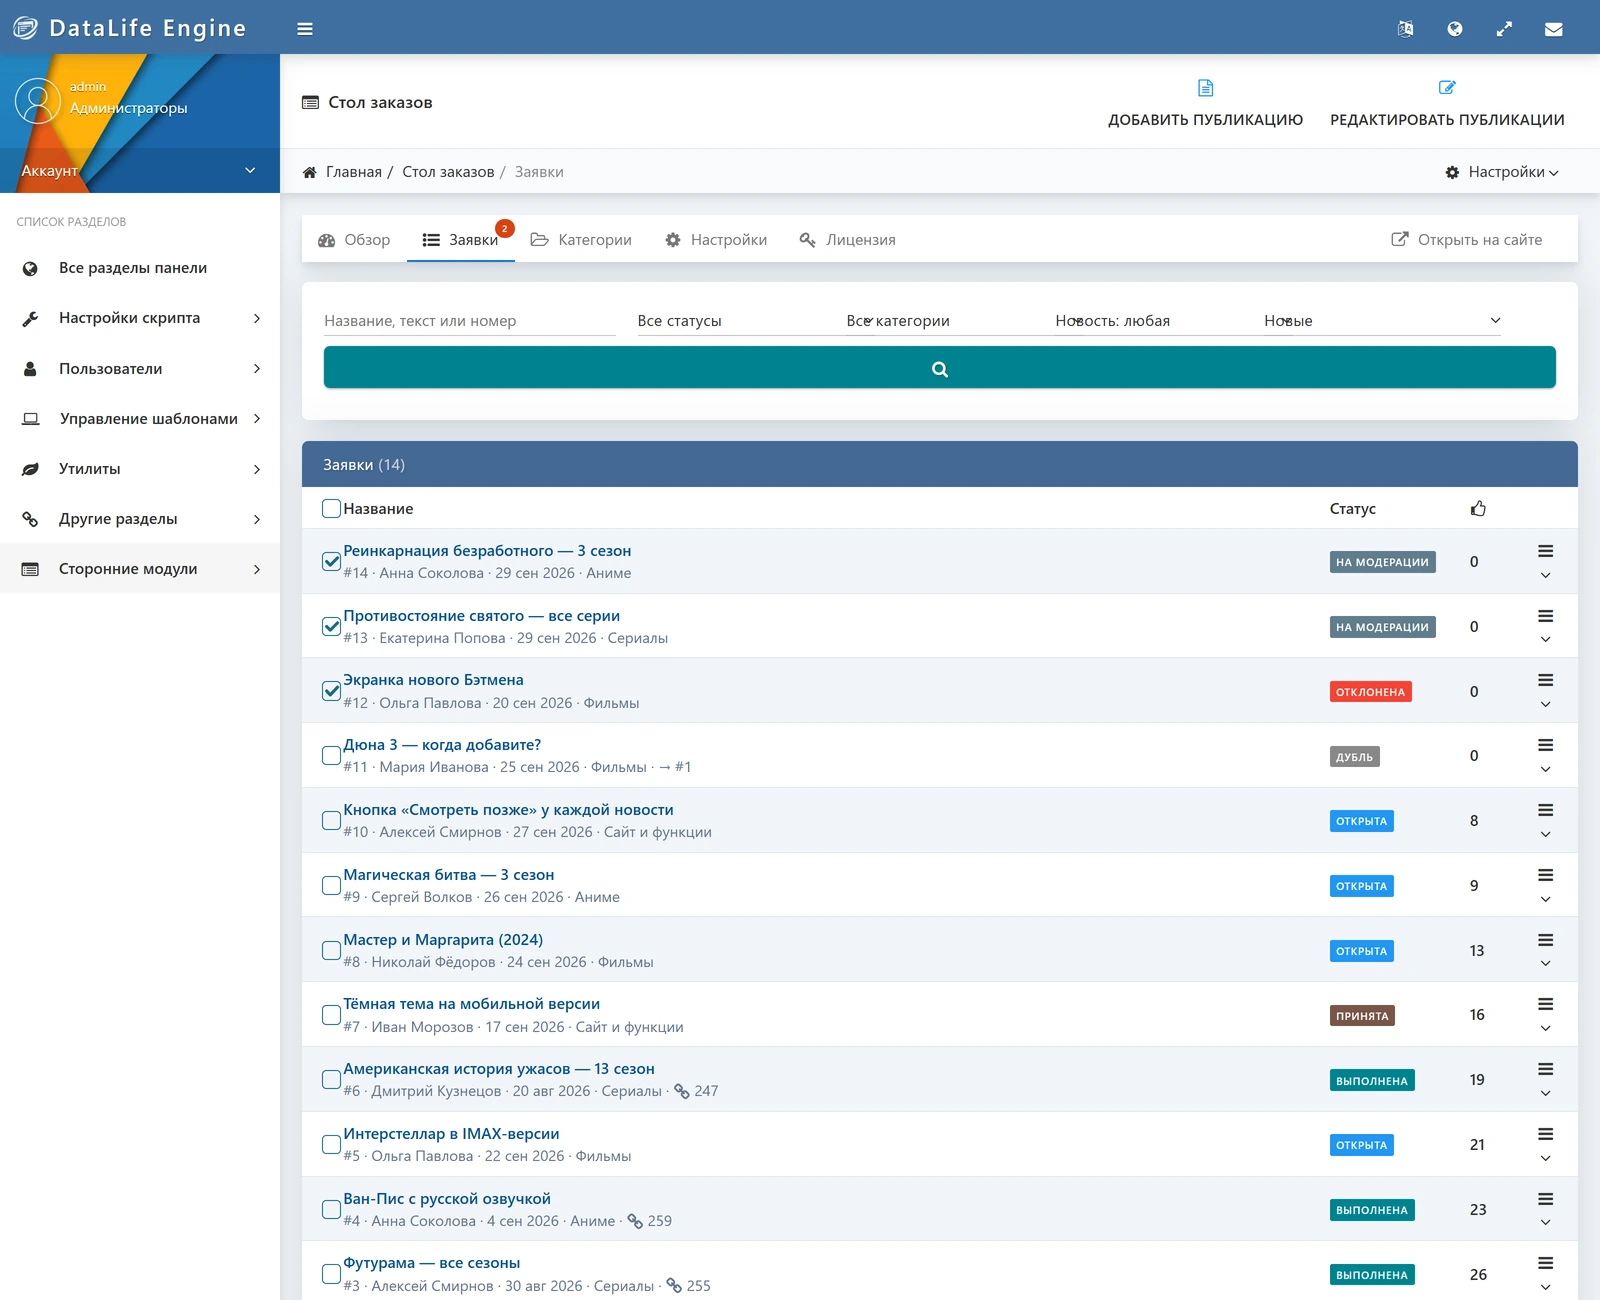1600x1300 pixels.
Task: Open the Настройки tab with gear icon
Action: pos(716,240)
